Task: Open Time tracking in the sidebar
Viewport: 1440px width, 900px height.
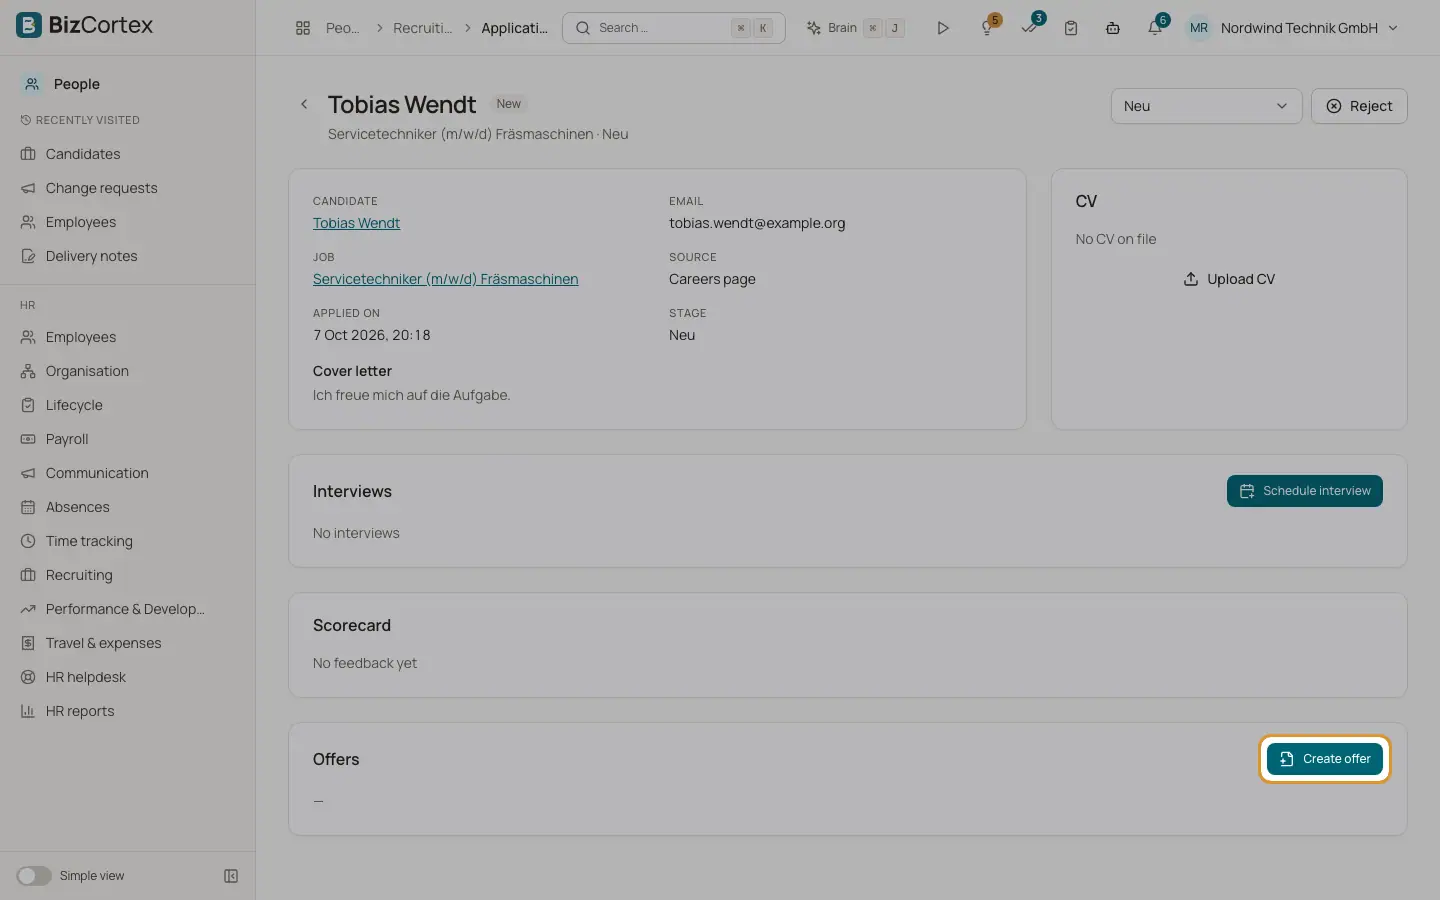Action: click(128, 541)
